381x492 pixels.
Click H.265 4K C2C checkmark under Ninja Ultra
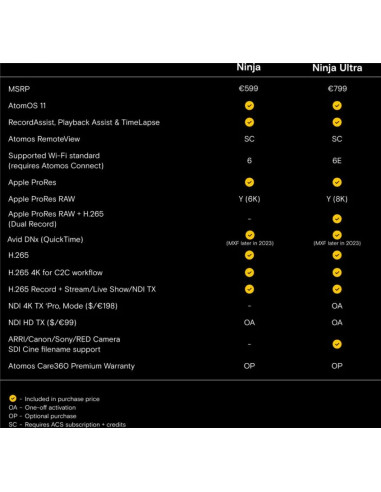(x=337, y=272)
